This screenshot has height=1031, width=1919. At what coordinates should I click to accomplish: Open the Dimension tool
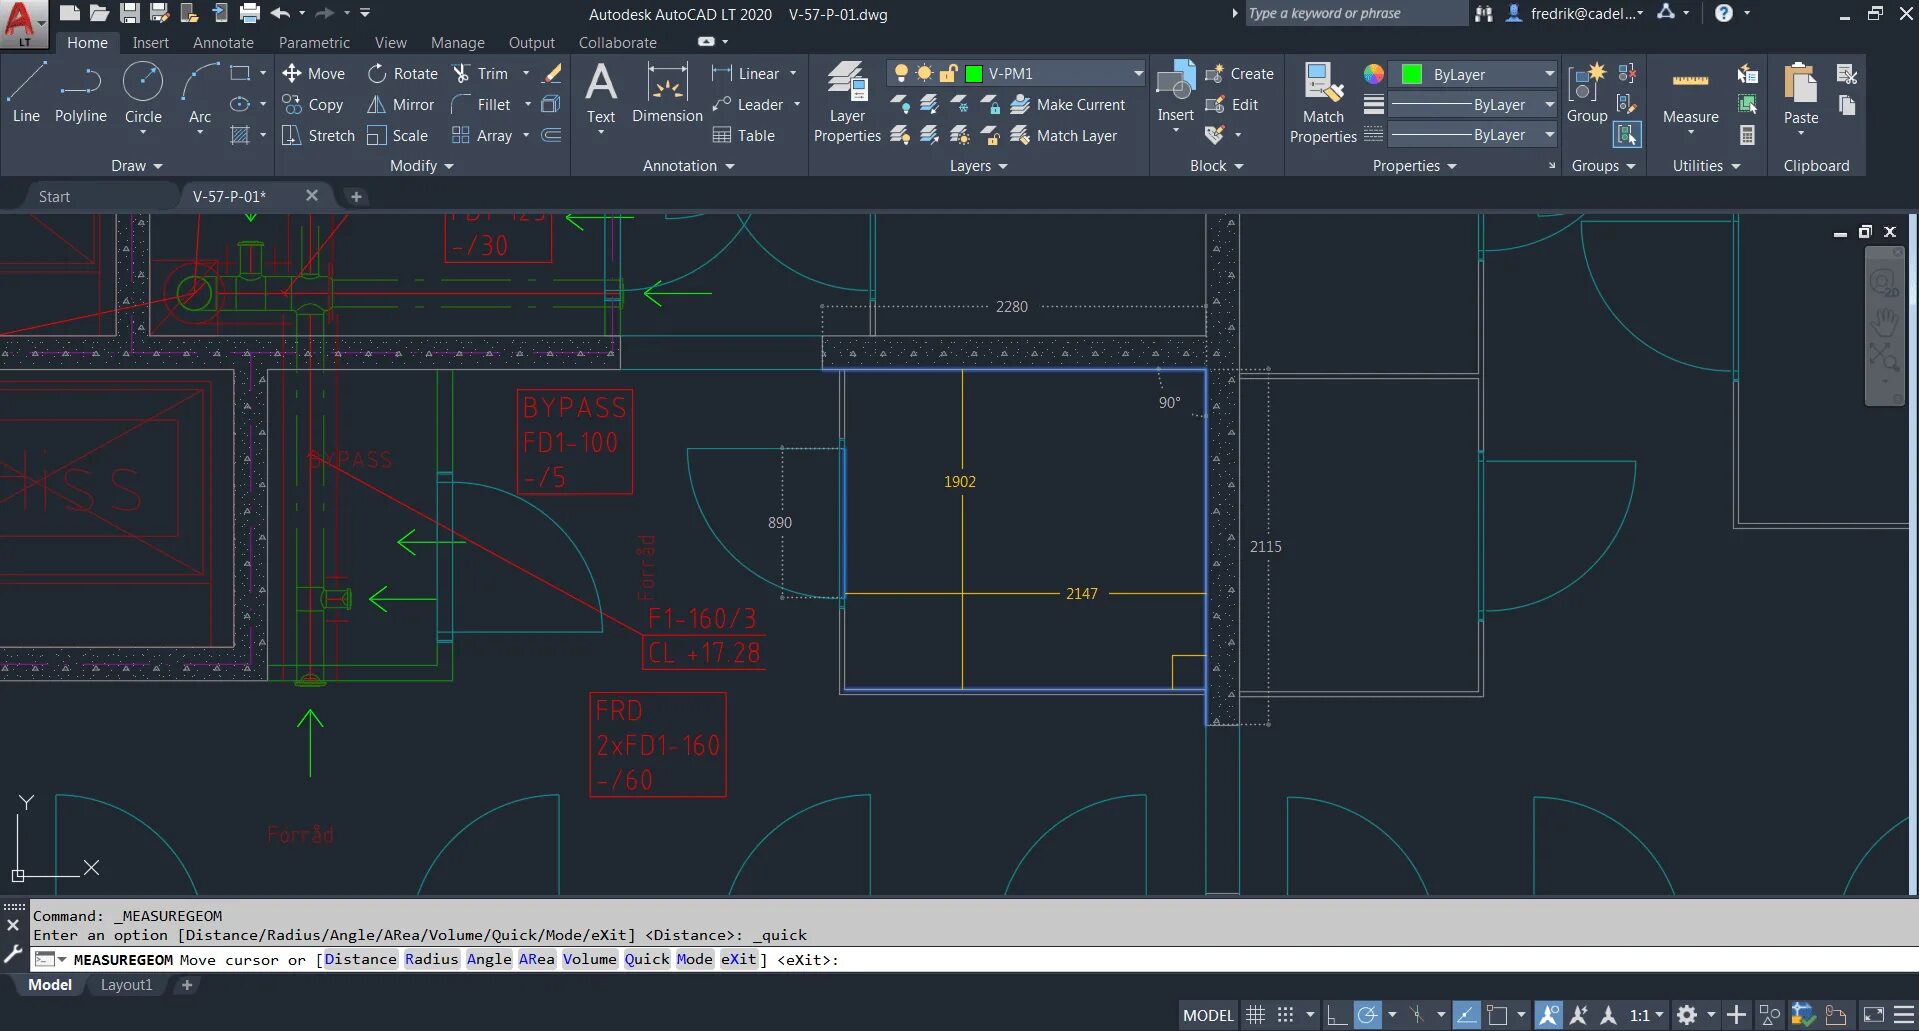[666, 95]
